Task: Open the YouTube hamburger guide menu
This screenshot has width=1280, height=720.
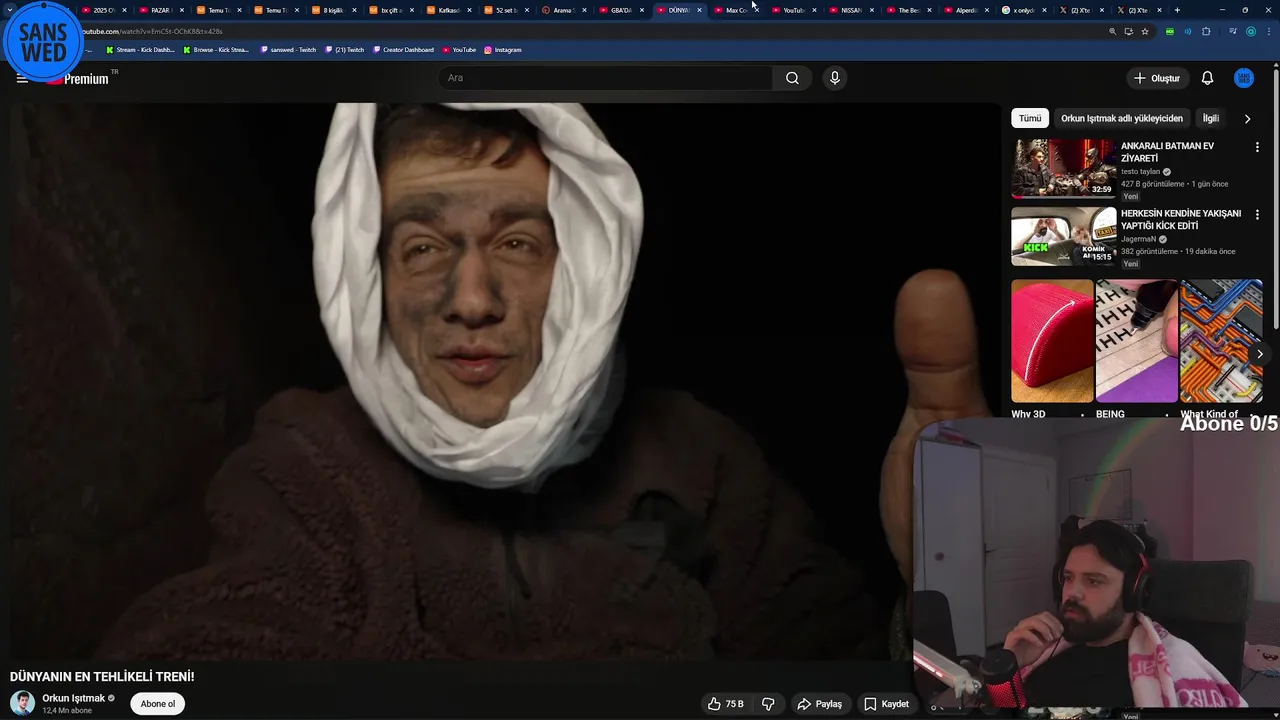Action: tap(22, 78)
